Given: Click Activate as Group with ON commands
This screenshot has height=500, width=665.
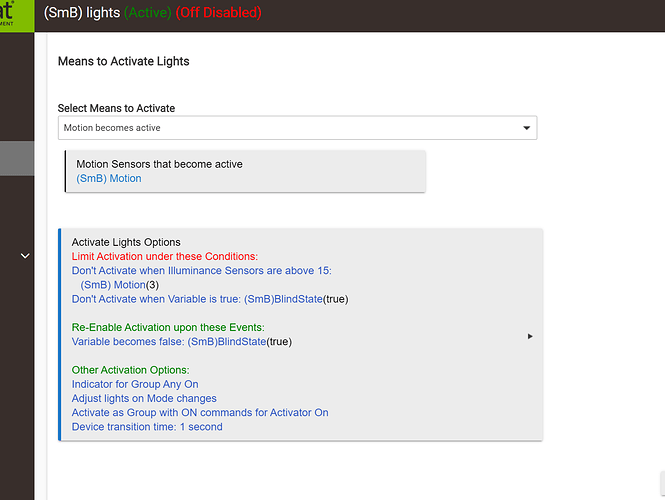Looking at the screenshot, I should 199,412.
